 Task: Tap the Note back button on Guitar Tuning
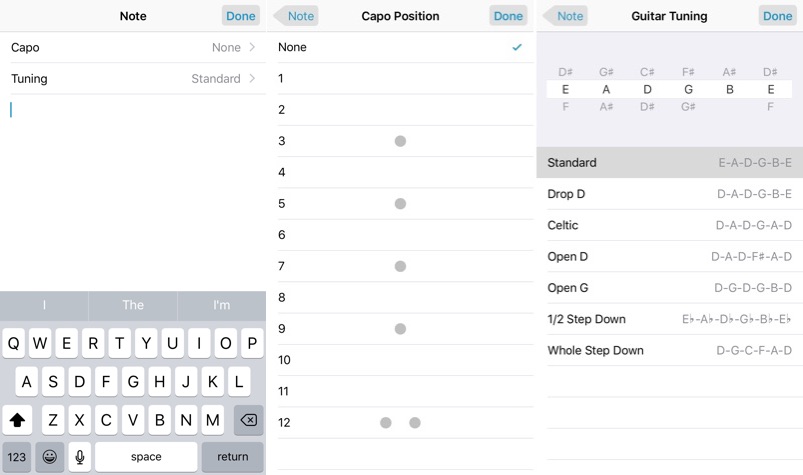565,16
